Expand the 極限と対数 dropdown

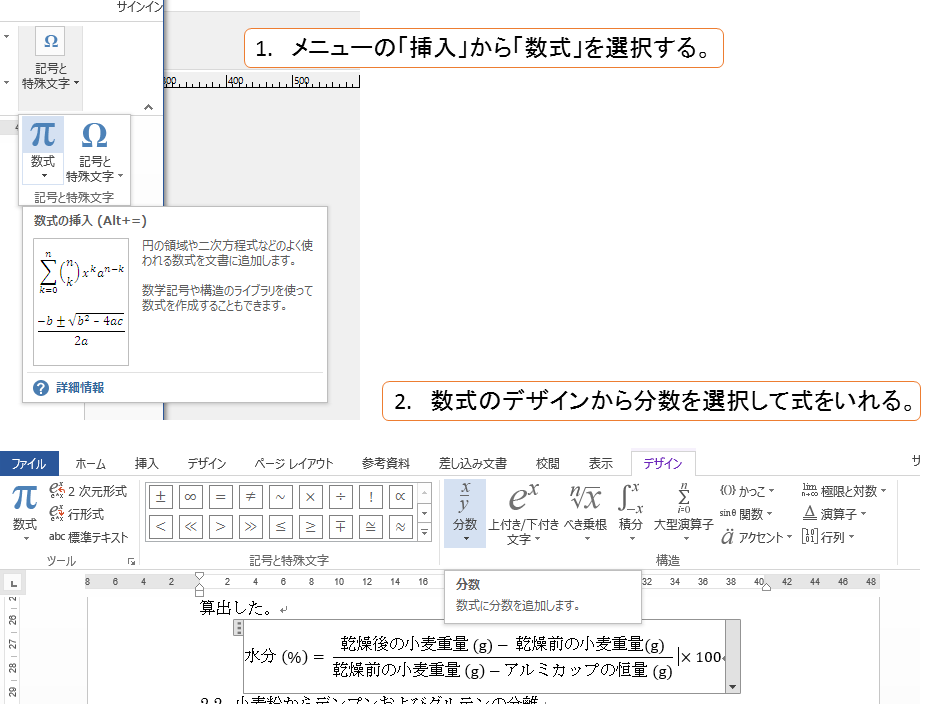(x=844, y=491)
